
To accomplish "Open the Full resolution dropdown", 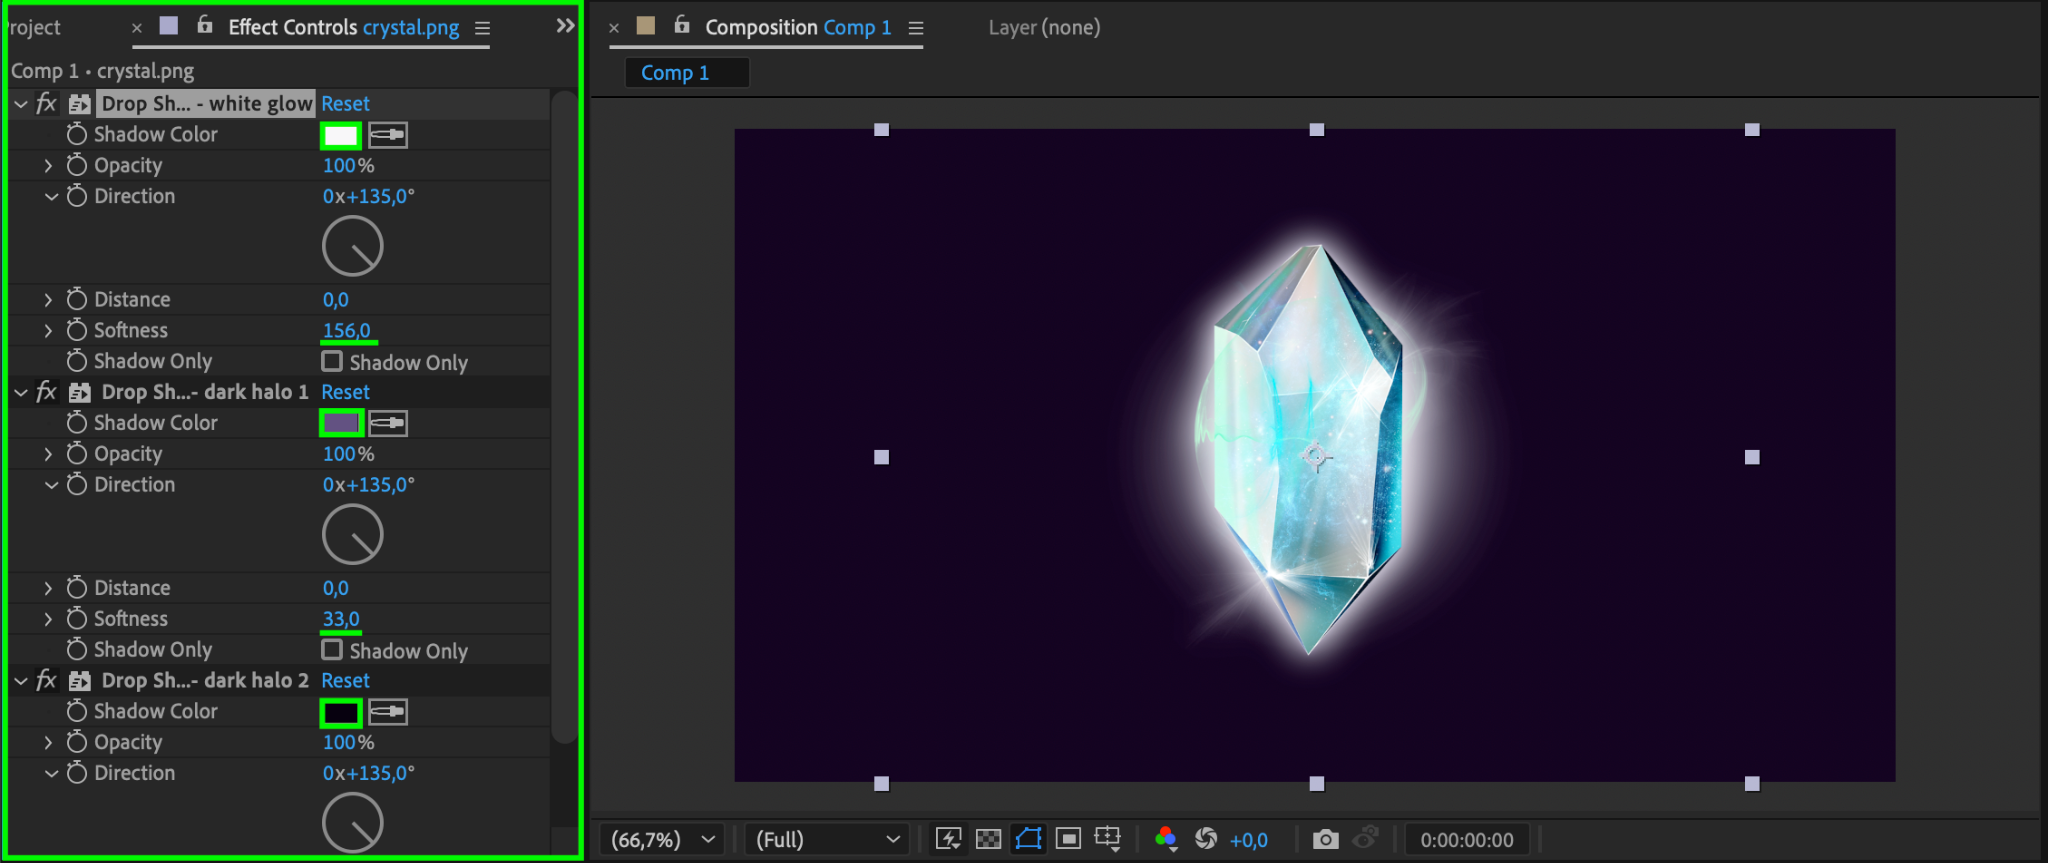I will [x=826, y=840].
